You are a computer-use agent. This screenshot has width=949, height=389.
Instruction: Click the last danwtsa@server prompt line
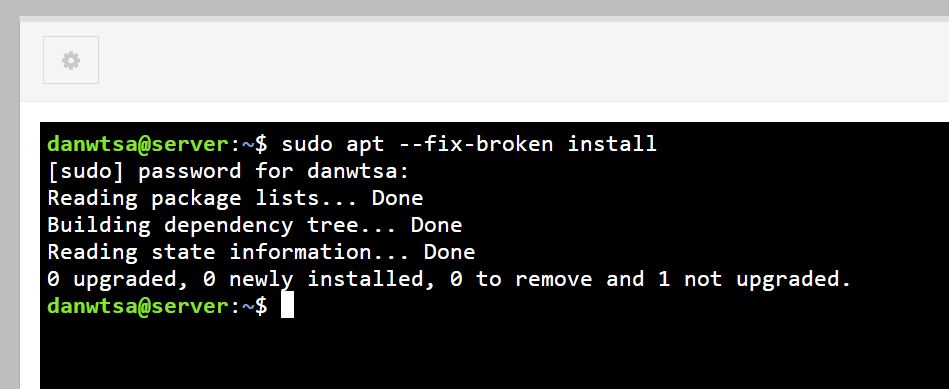(157, 306)
